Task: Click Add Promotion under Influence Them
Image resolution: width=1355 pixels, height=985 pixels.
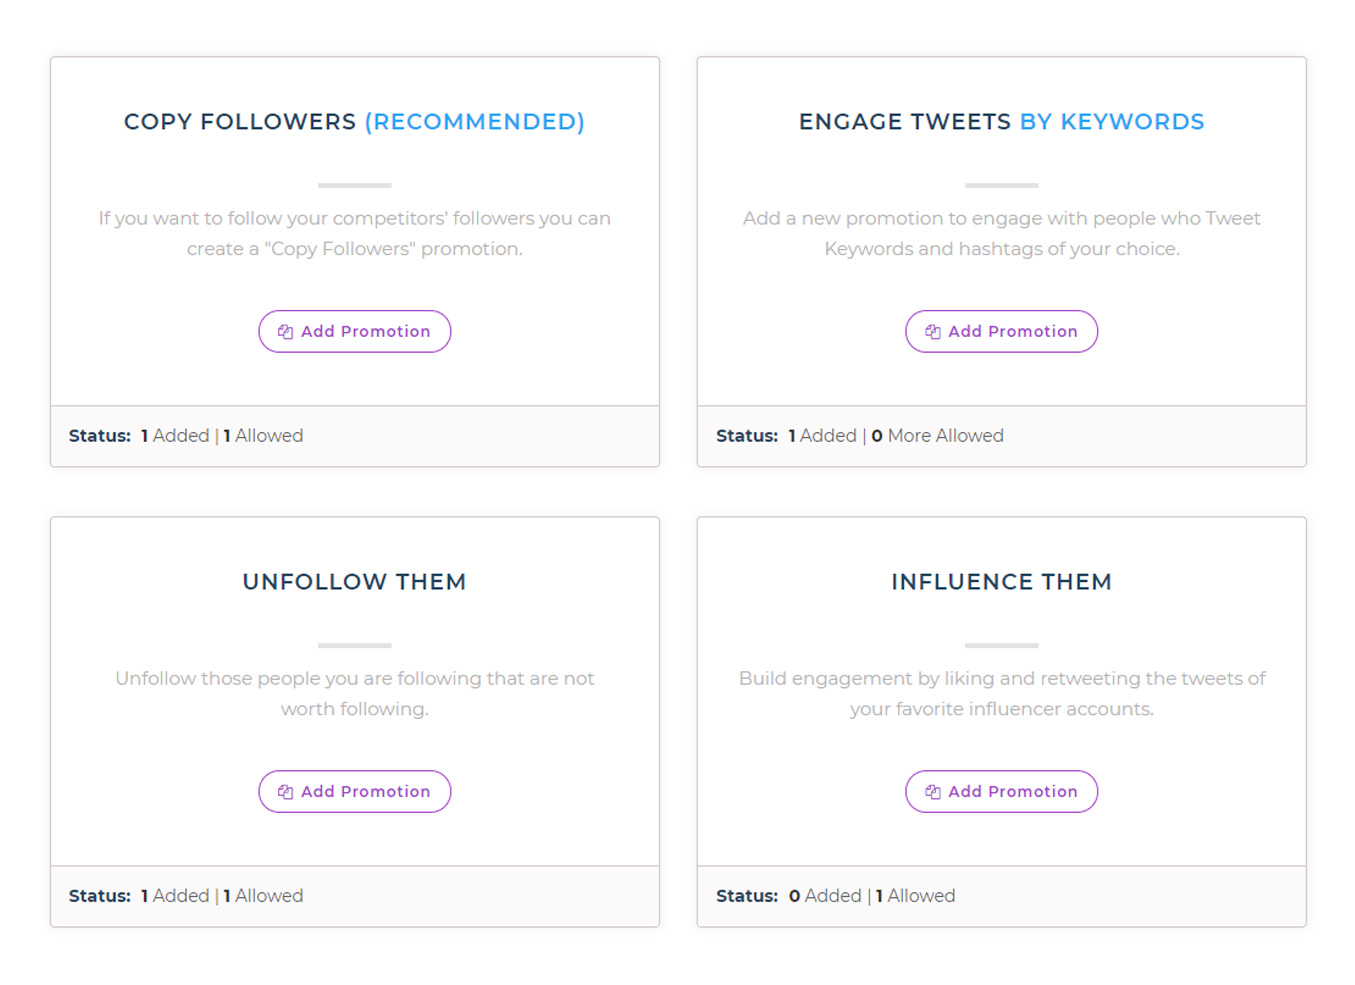Action: coord(1001,791)
